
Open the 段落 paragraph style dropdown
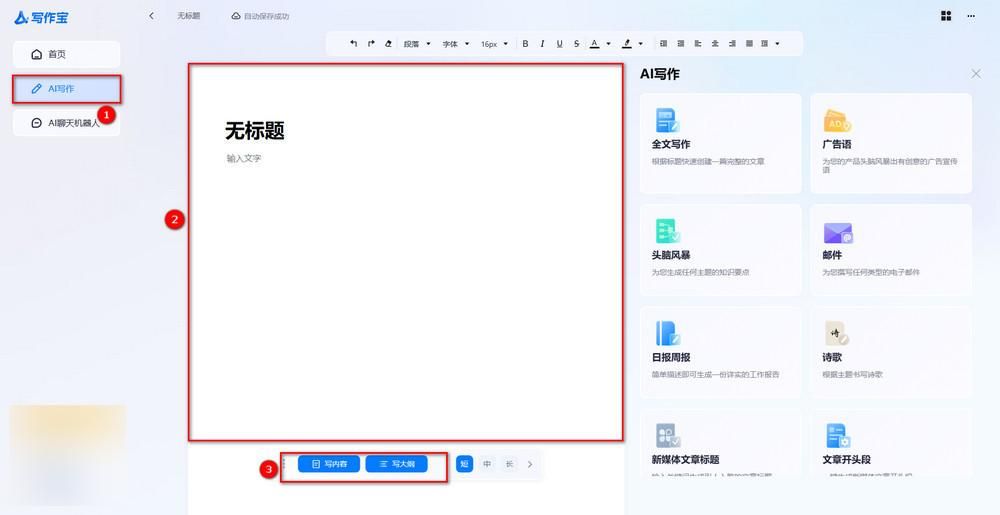417,44
